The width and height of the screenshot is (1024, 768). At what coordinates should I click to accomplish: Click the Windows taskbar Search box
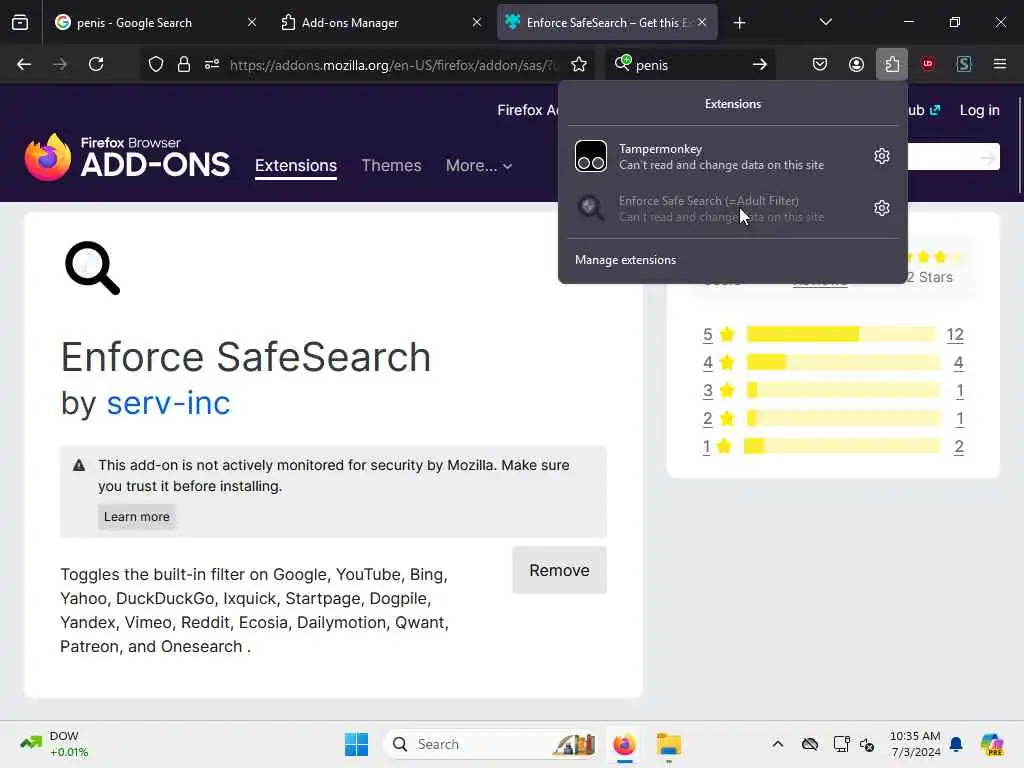(x=490, y=744)
